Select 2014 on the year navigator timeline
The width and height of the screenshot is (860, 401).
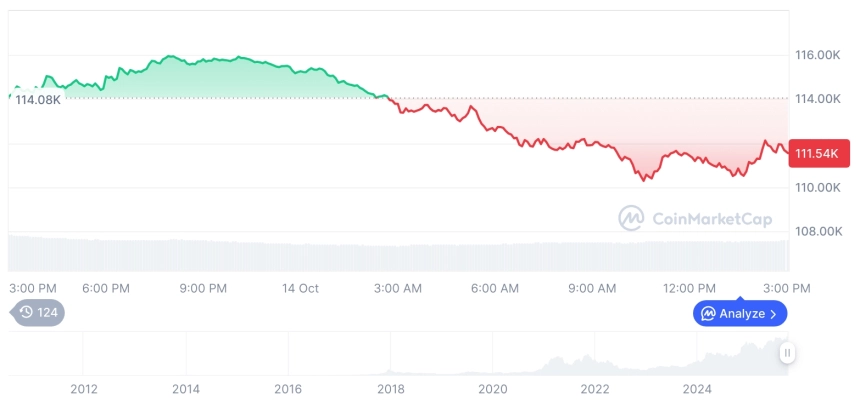click(185, 388)
